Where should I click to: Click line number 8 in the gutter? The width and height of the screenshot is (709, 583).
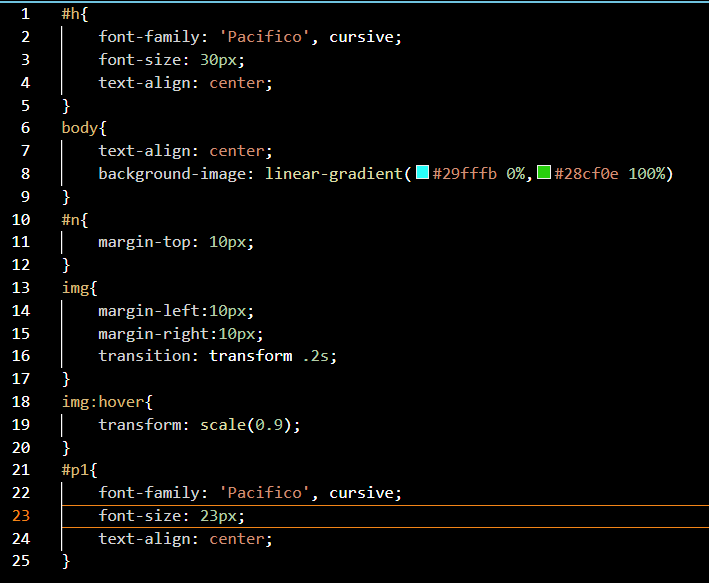pos(25,174)
